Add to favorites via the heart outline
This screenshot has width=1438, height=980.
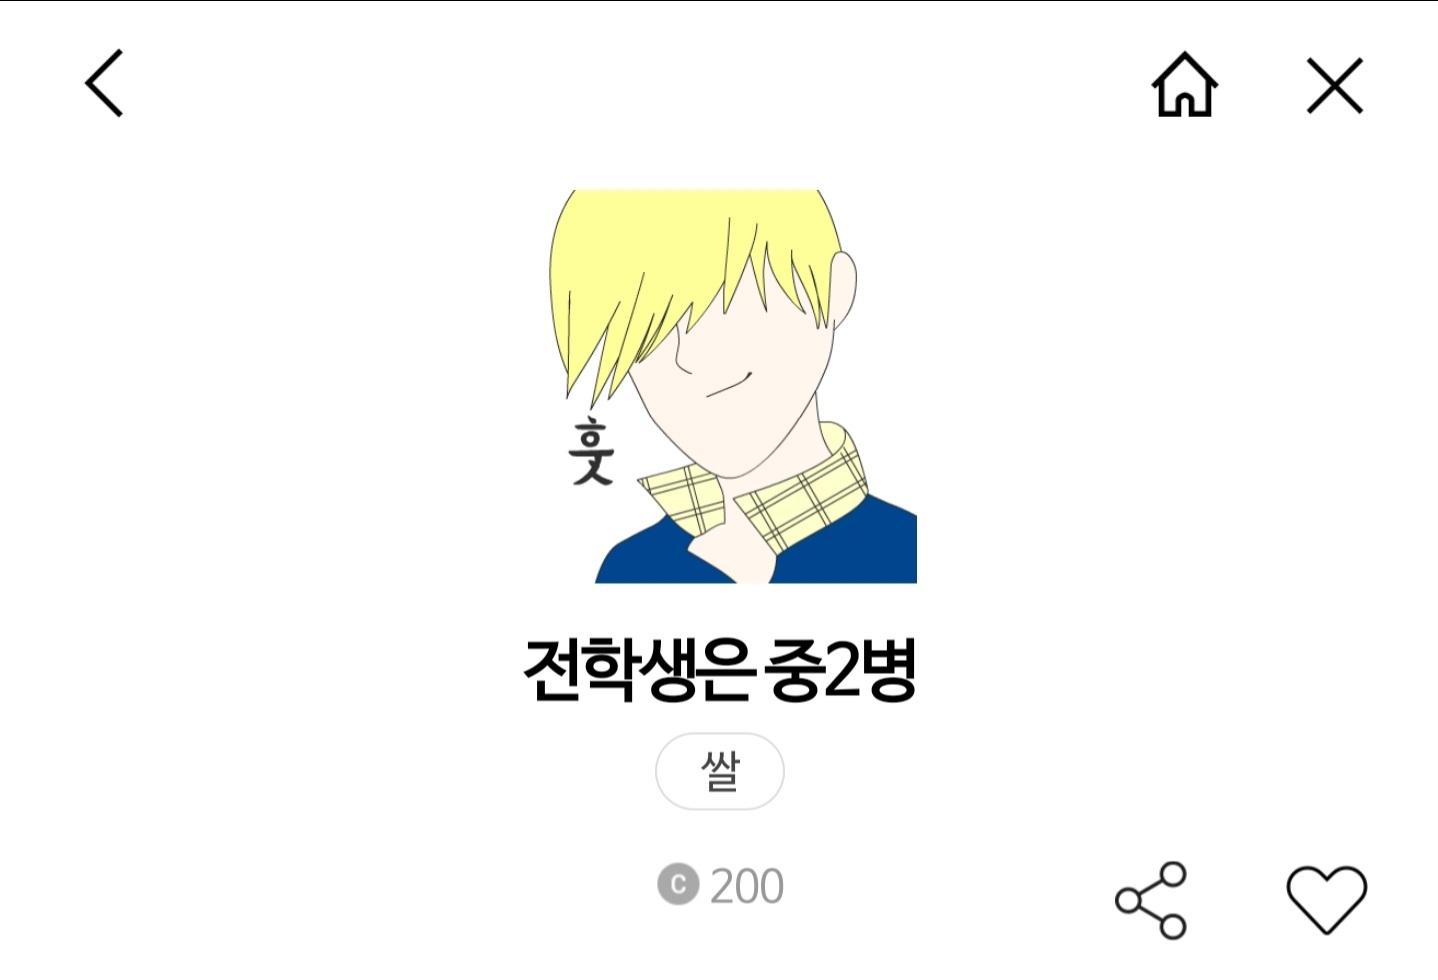point(1326,899)
